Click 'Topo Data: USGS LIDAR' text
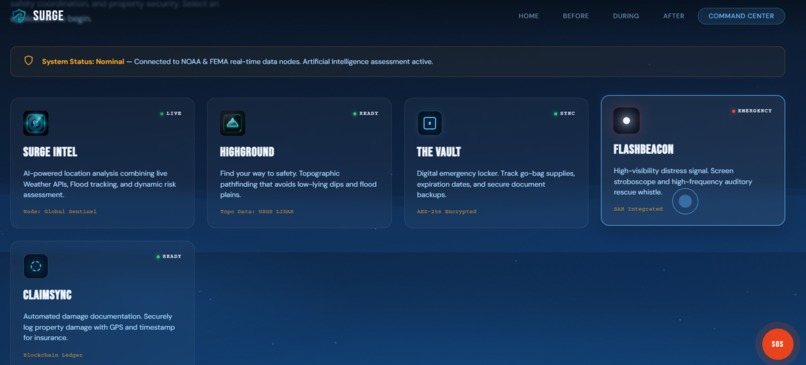Viewport: 806px width, 365px height. point(257,211)
